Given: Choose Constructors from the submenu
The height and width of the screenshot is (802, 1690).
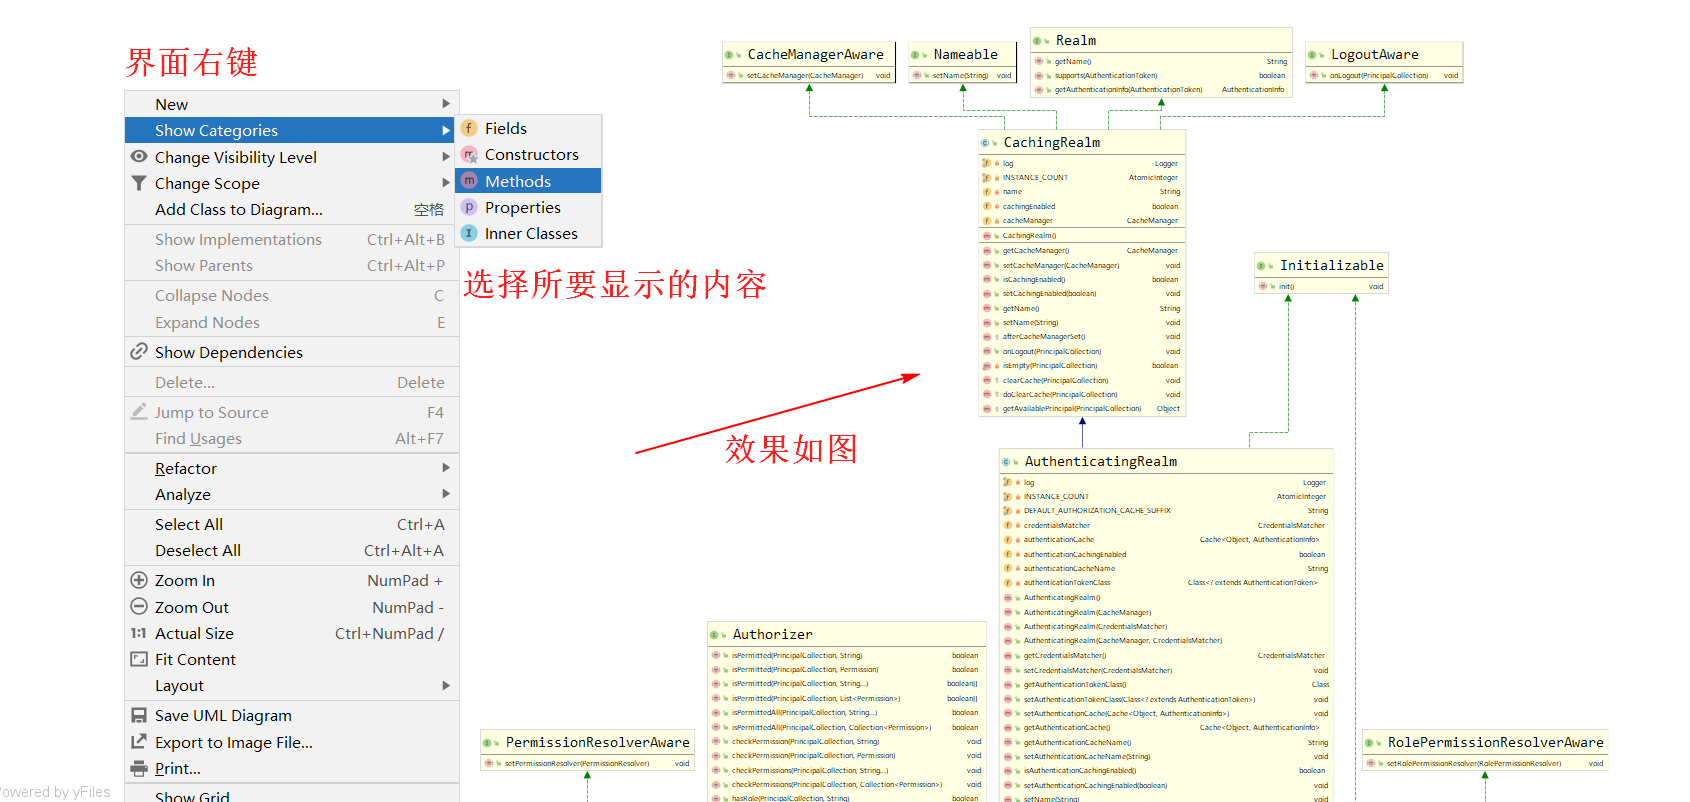Looking at the screenshot, I should coord(528,155).
